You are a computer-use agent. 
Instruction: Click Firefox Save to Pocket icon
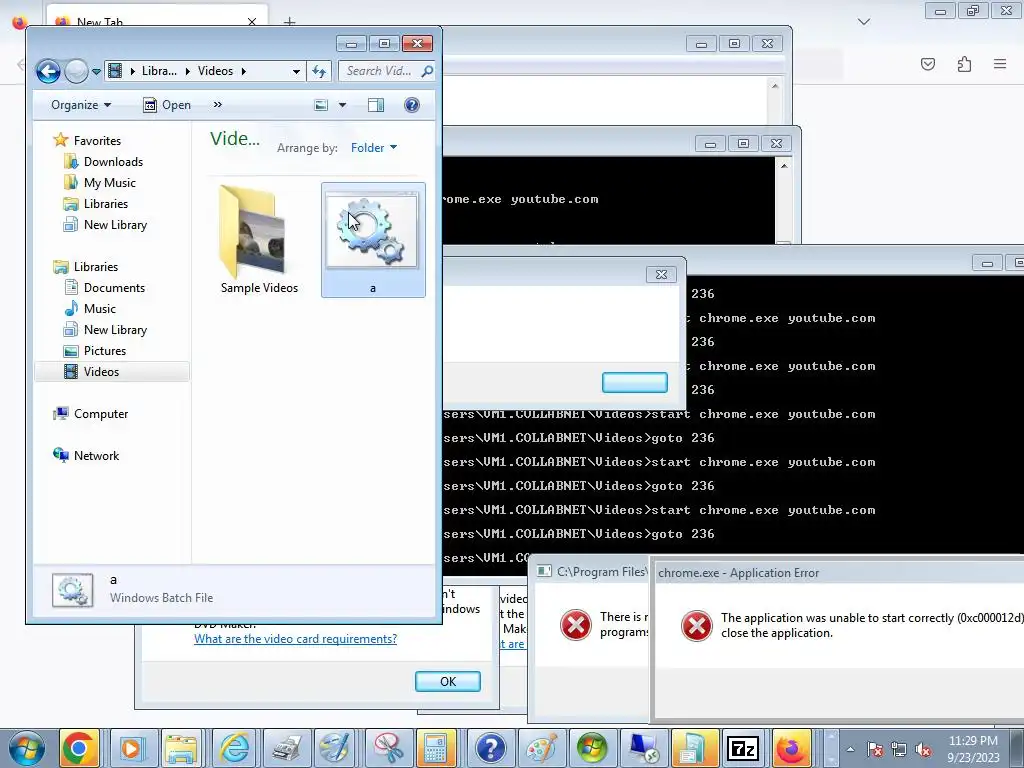[x=927, y=64]
